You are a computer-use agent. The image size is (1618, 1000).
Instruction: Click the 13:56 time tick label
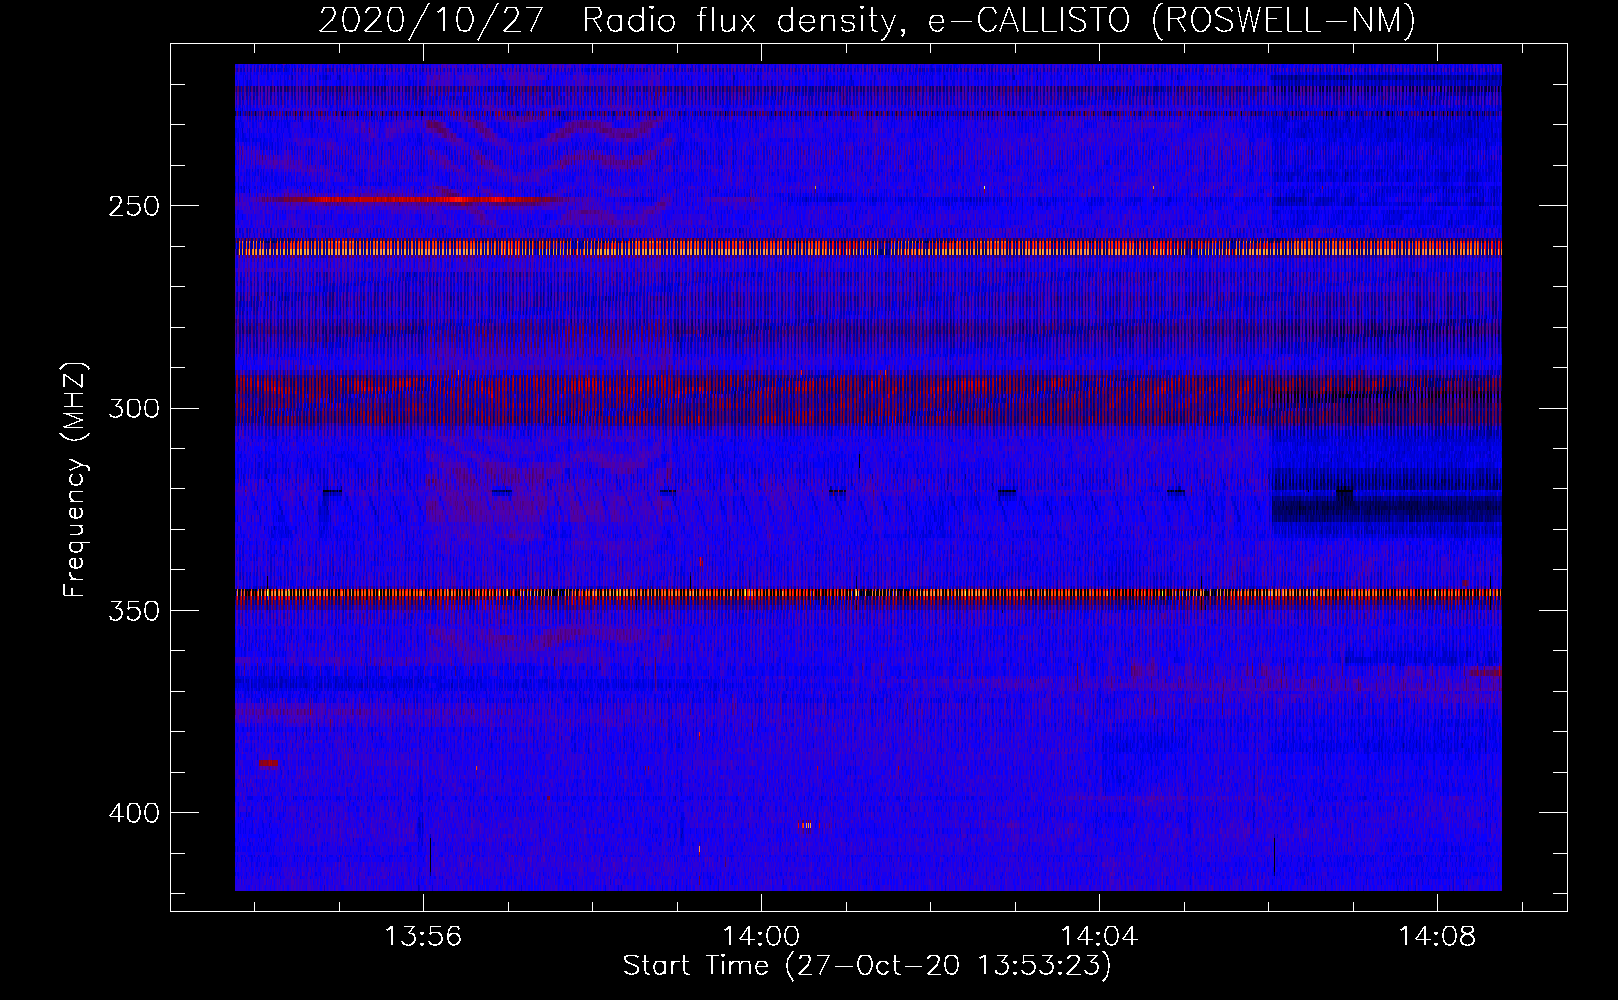pos(424,937)
